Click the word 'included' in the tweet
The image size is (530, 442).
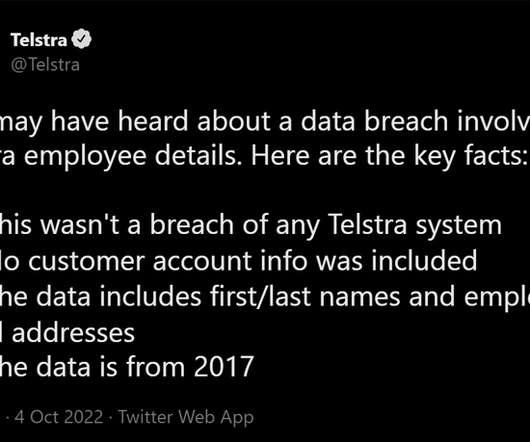[x=424, y=261]
